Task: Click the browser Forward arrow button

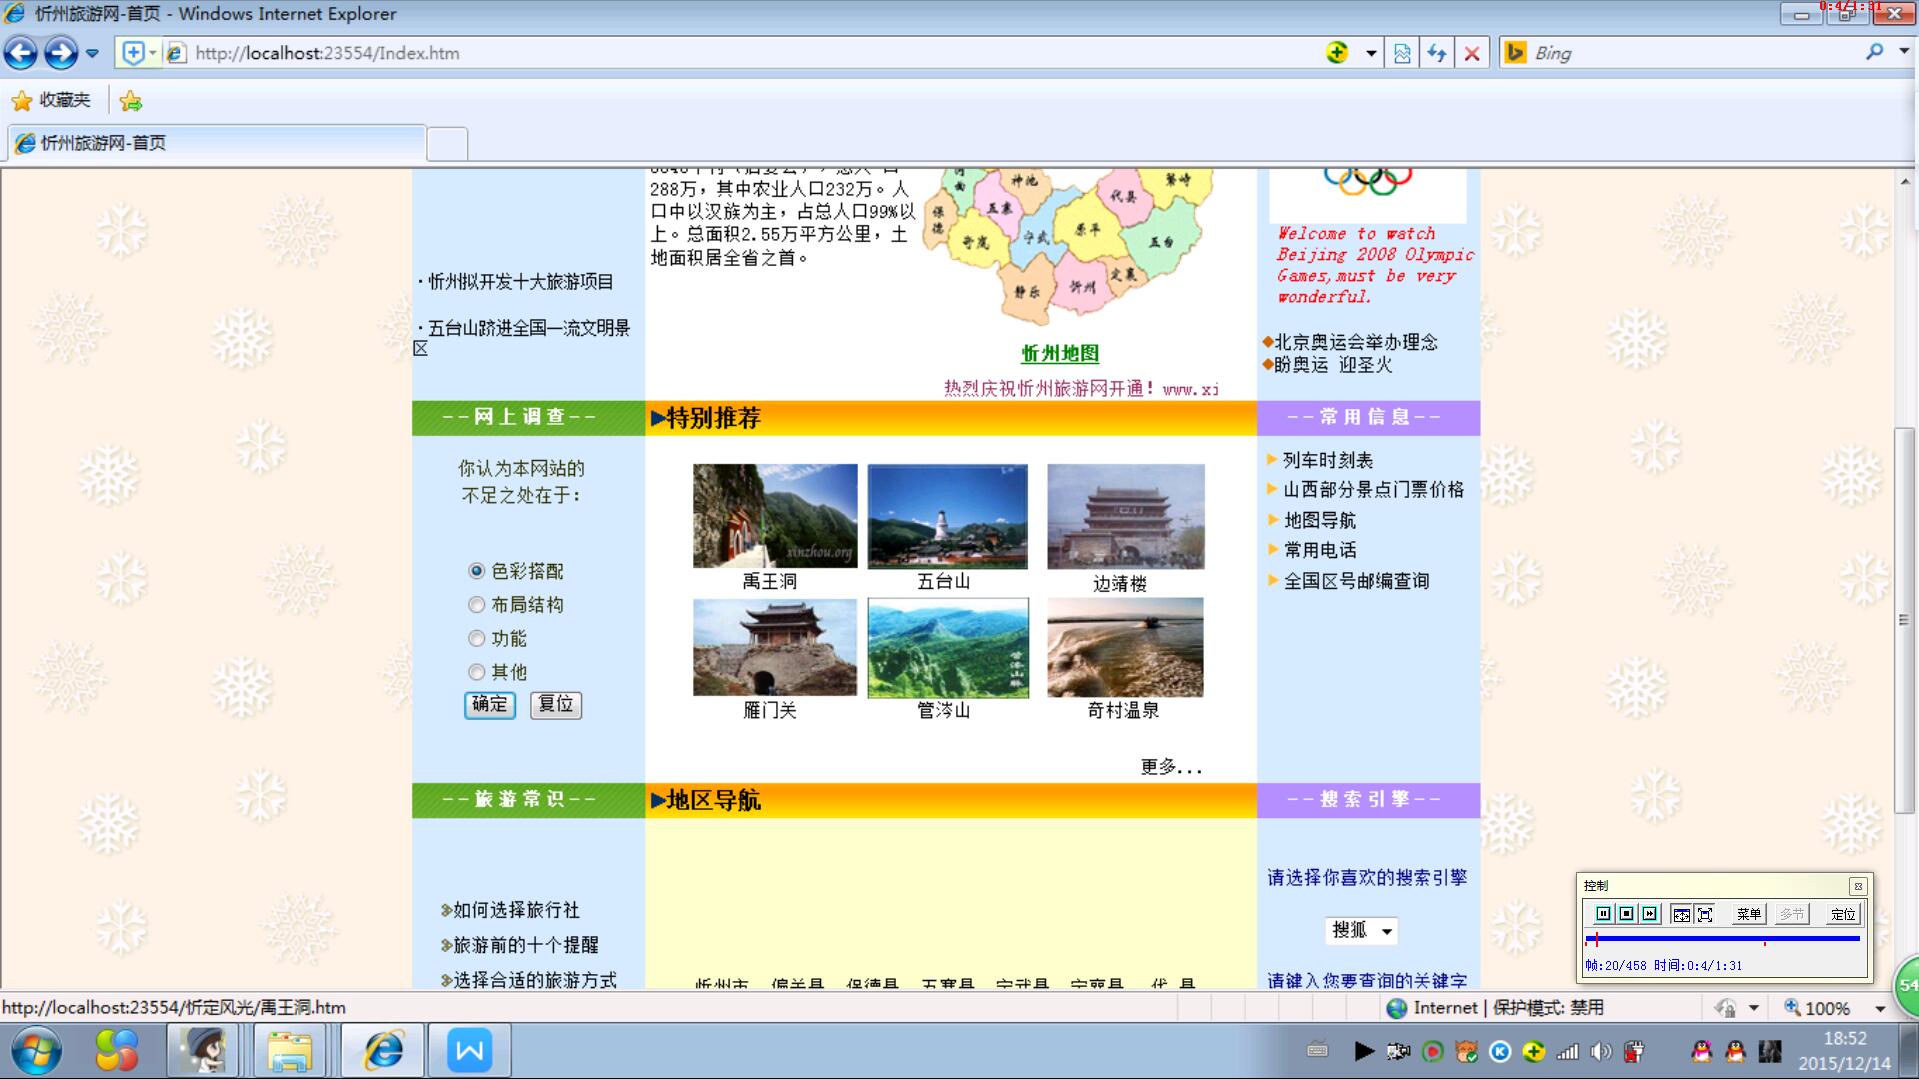Action: 61,53
